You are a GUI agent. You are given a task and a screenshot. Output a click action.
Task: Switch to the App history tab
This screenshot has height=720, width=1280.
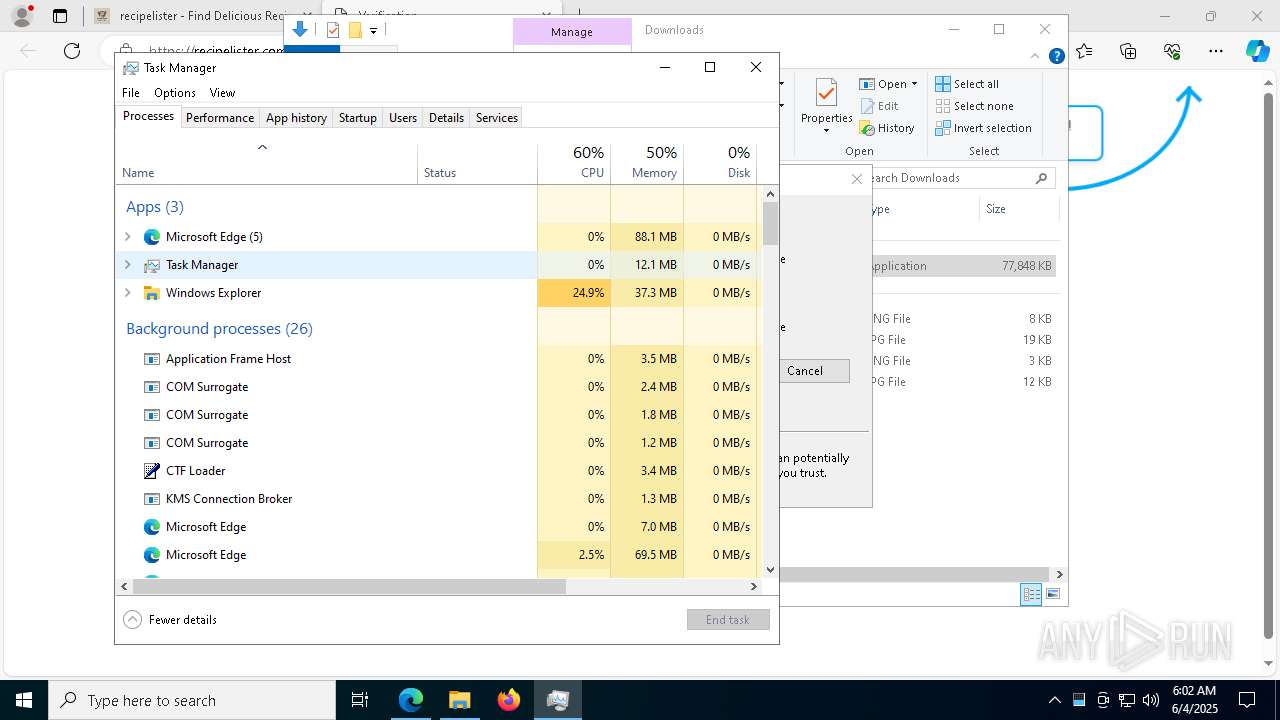tap(296, 118)
